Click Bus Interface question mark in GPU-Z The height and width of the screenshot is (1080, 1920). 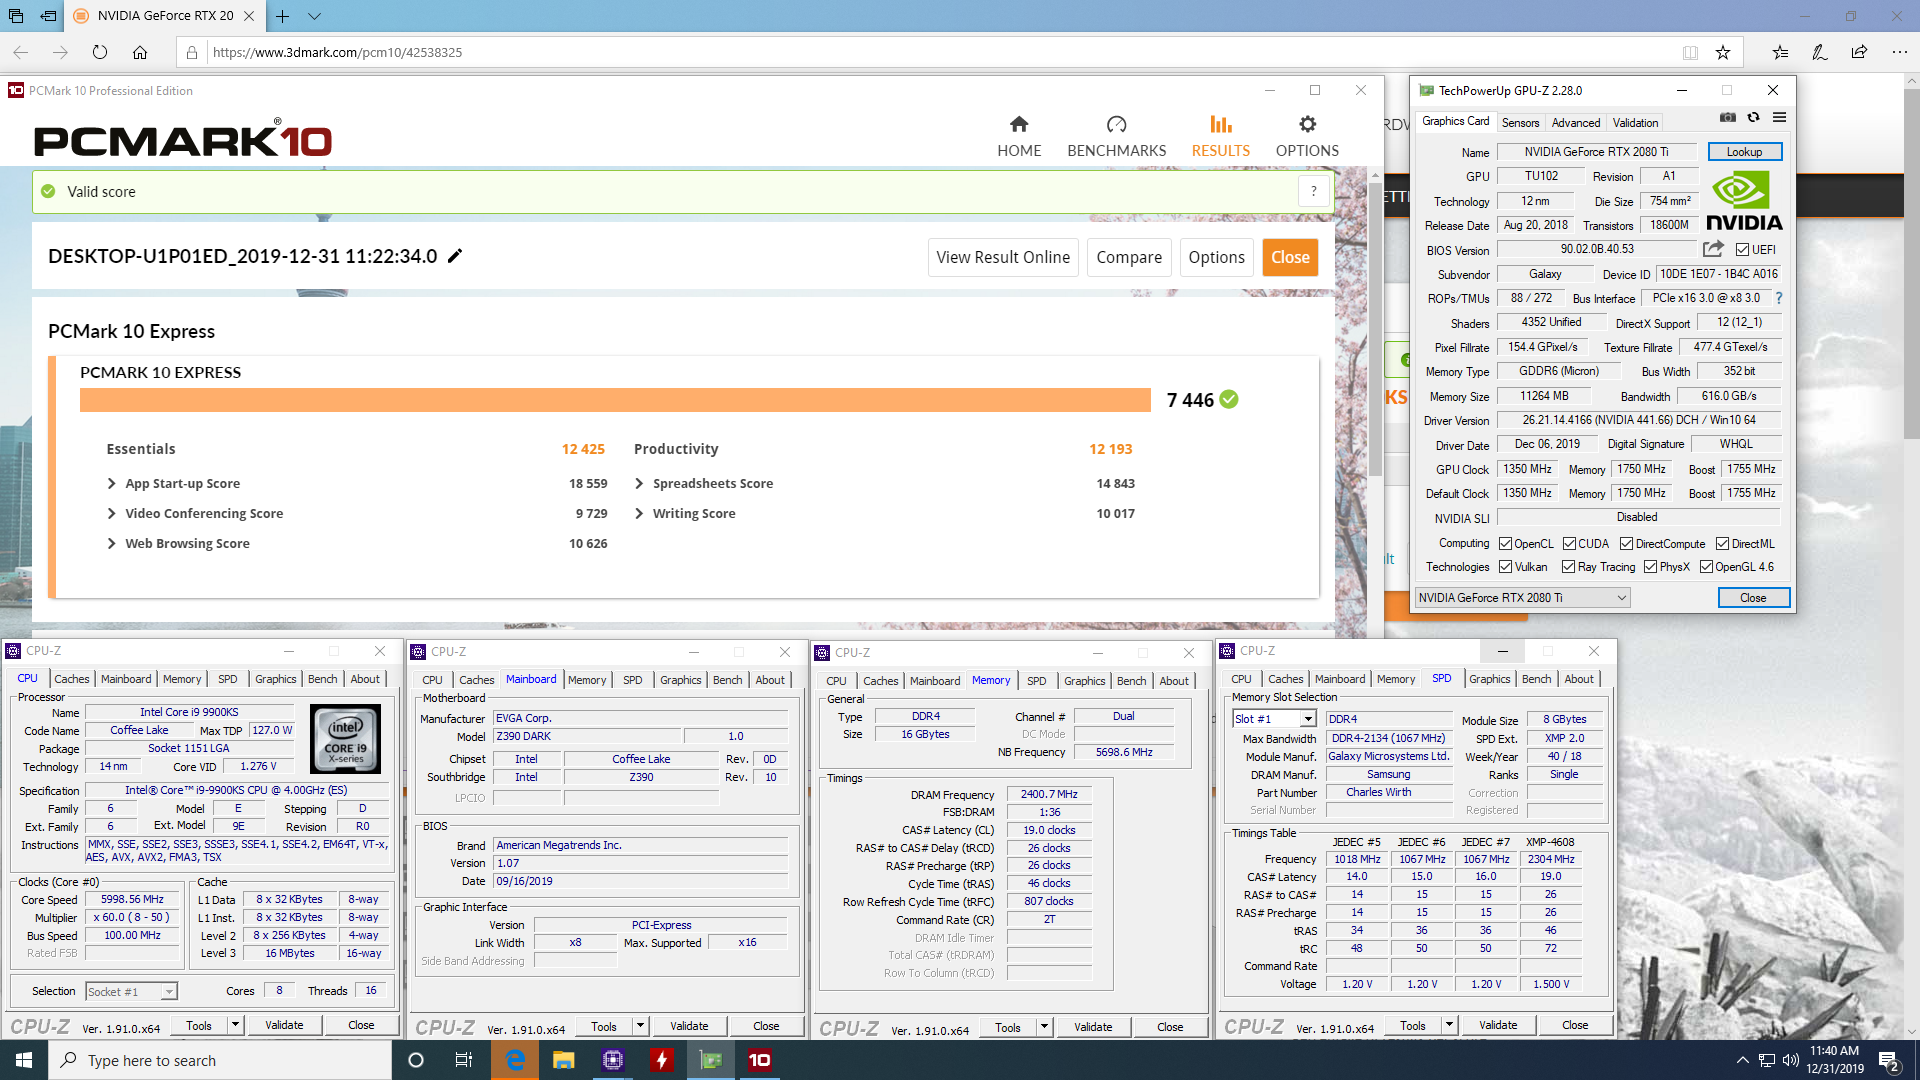pyautogui.click(x=1779, y=298)
